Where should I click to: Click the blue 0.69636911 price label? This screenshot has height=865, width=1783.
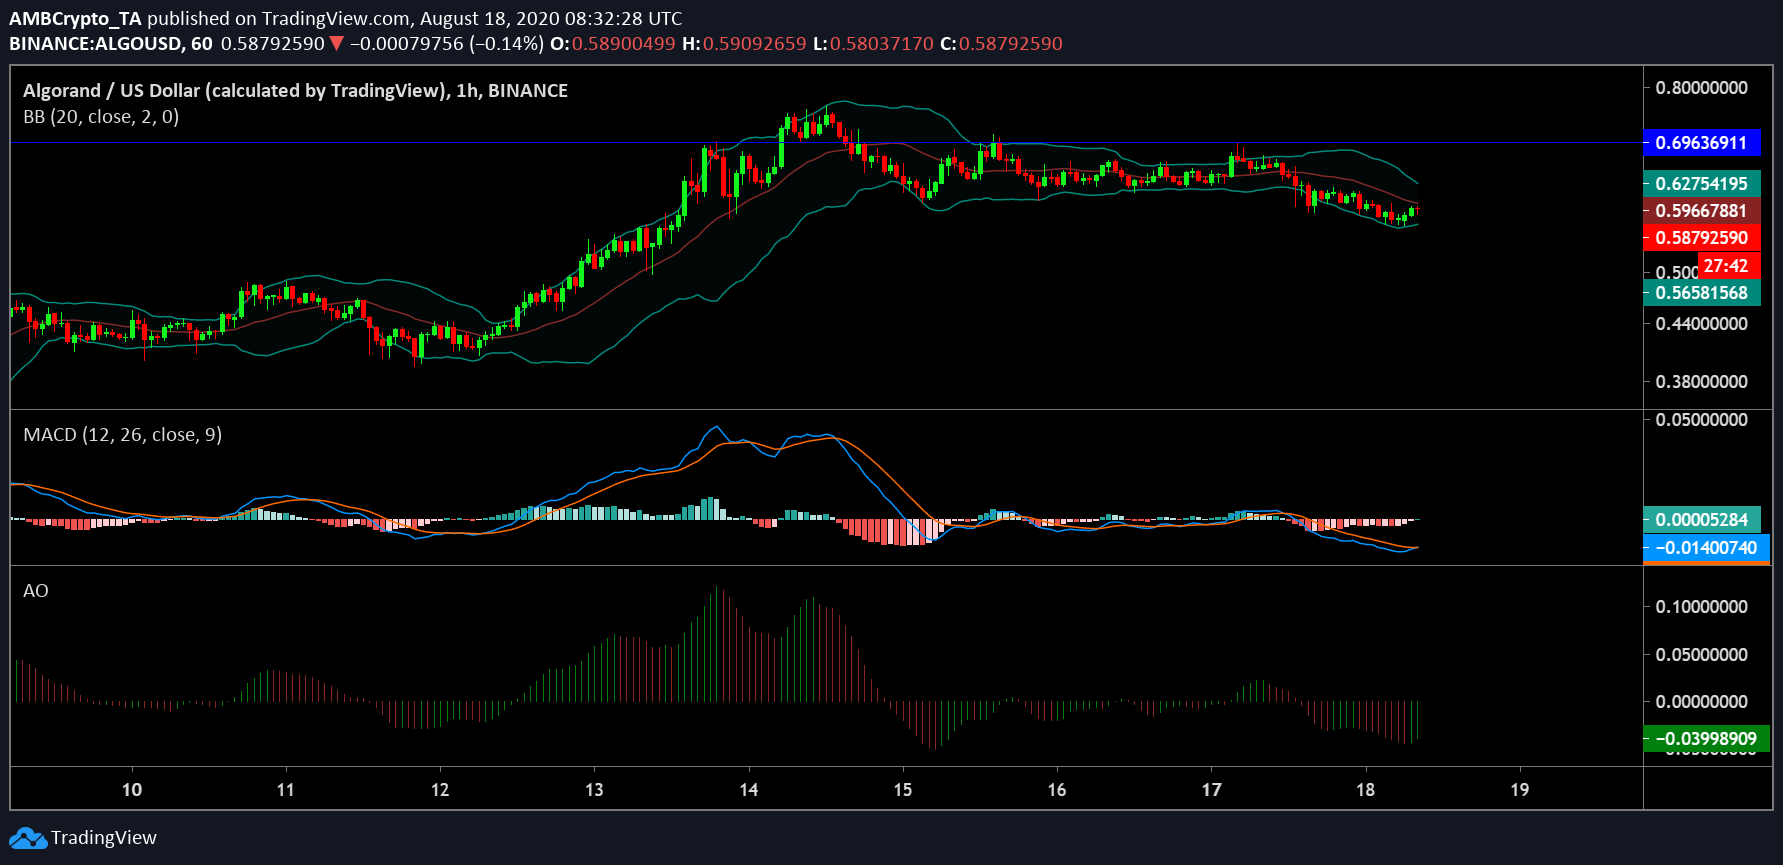pyautogui.click(x=1702, y=143)
